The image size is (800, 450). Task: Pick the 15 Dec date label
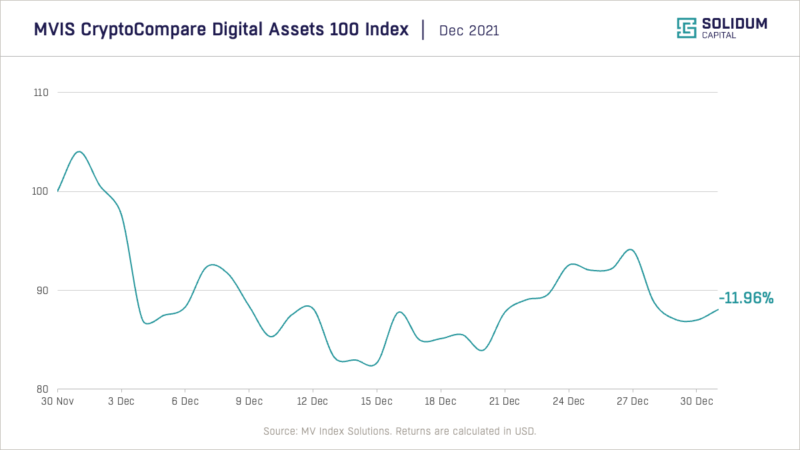(376, 400)
